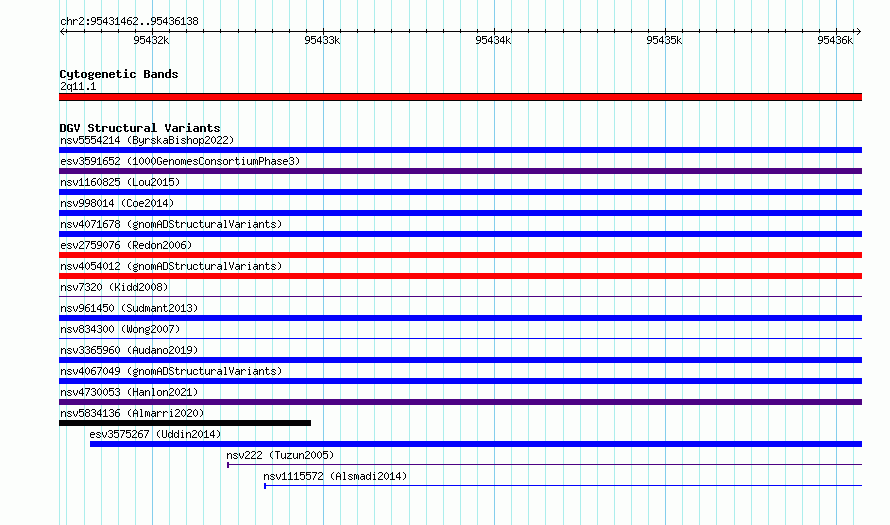Click nsv4054012 (gnomADStructuralVariants) label
The image size is (890, 525).
tap(171, 266)
